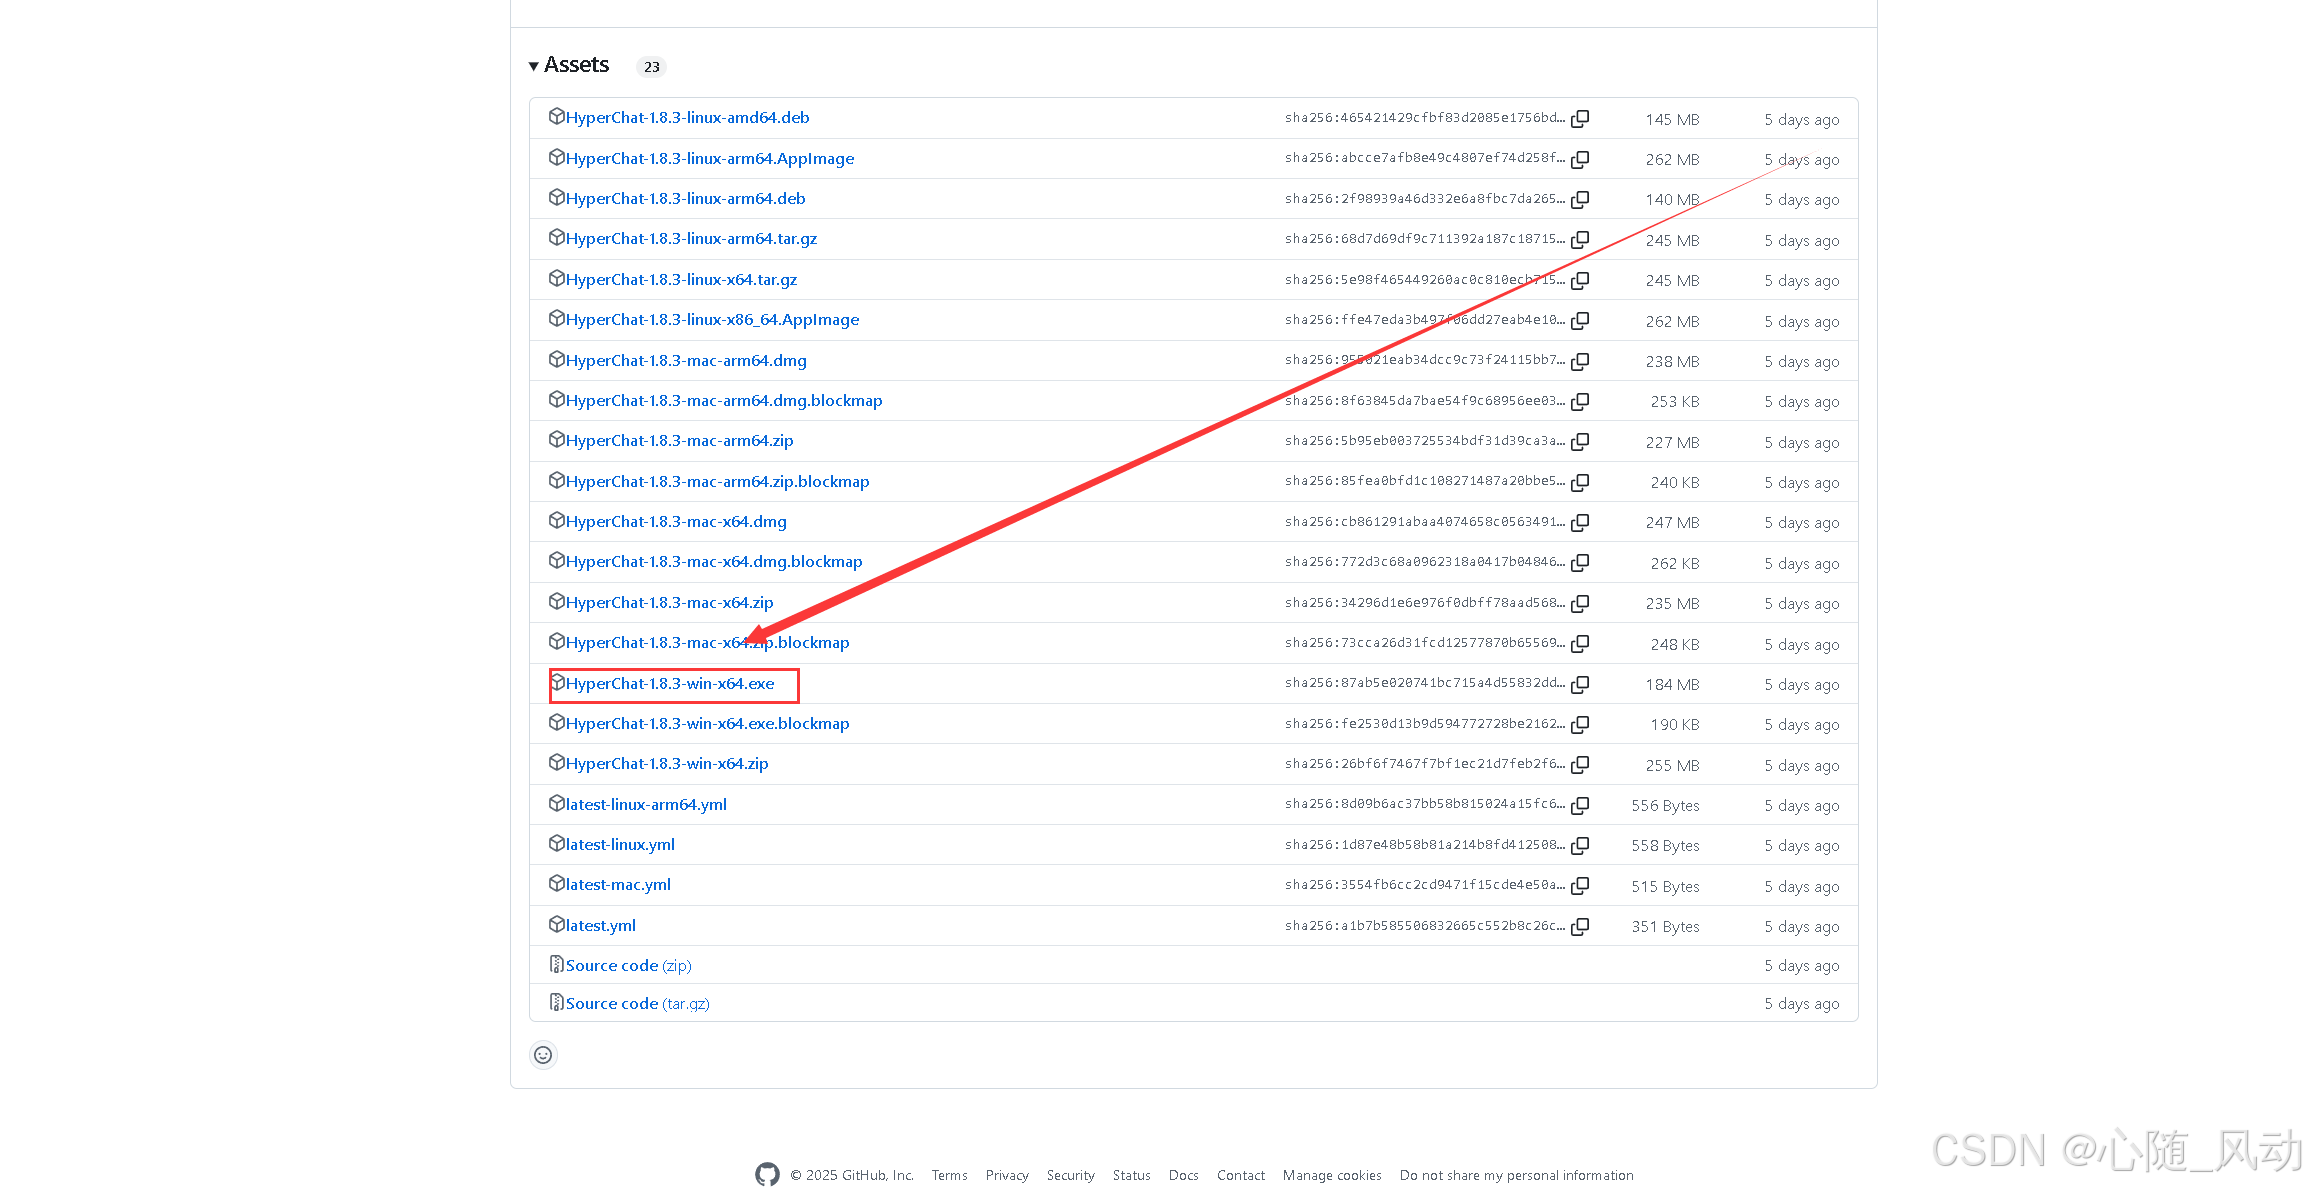Viewport: 2308px width, 1189px height.
Task: Copy sha256 for linux-amd64.deb
Action: click(1580, 119)
